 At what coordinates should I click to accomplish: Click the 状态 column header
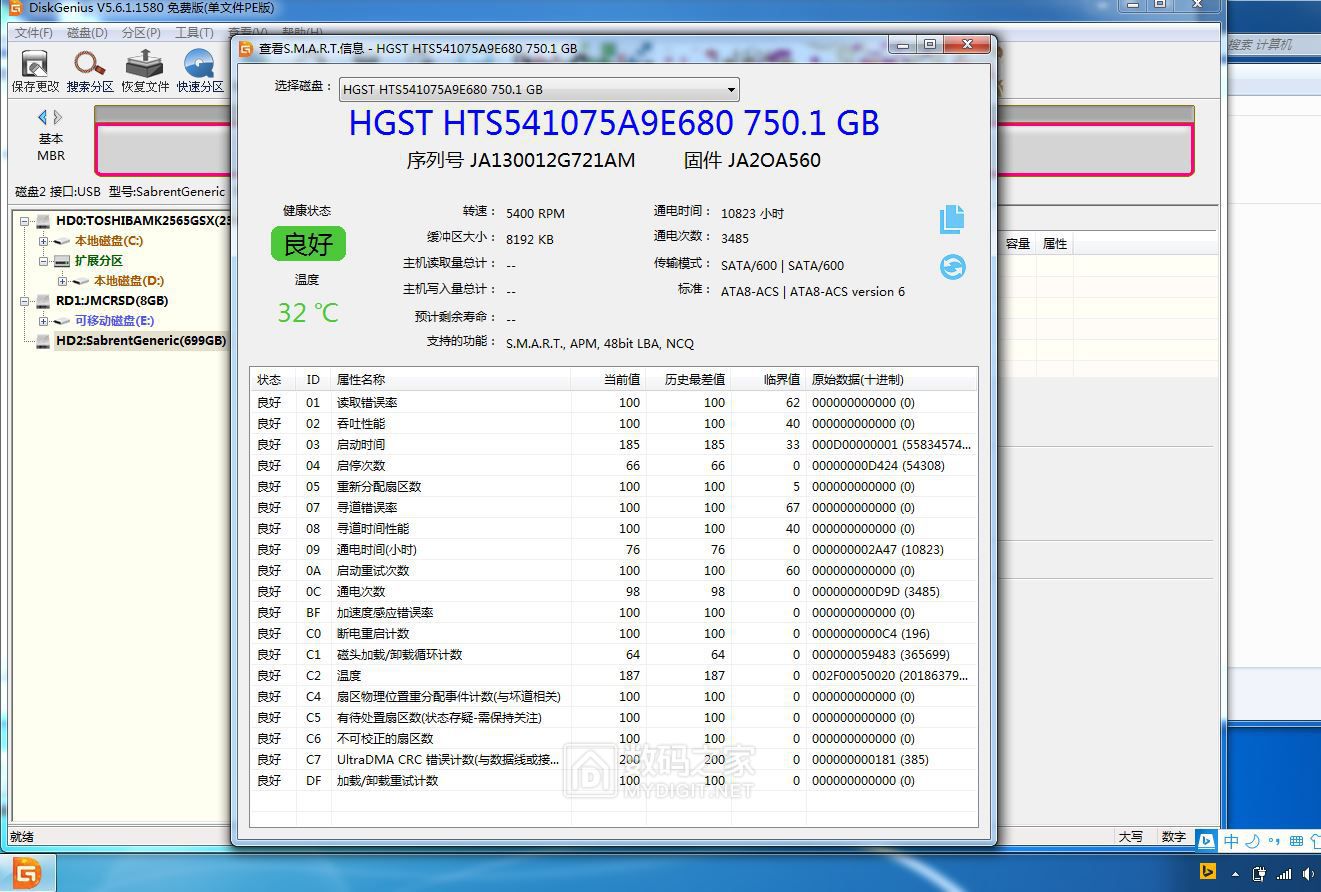click(x=270, y=380)
